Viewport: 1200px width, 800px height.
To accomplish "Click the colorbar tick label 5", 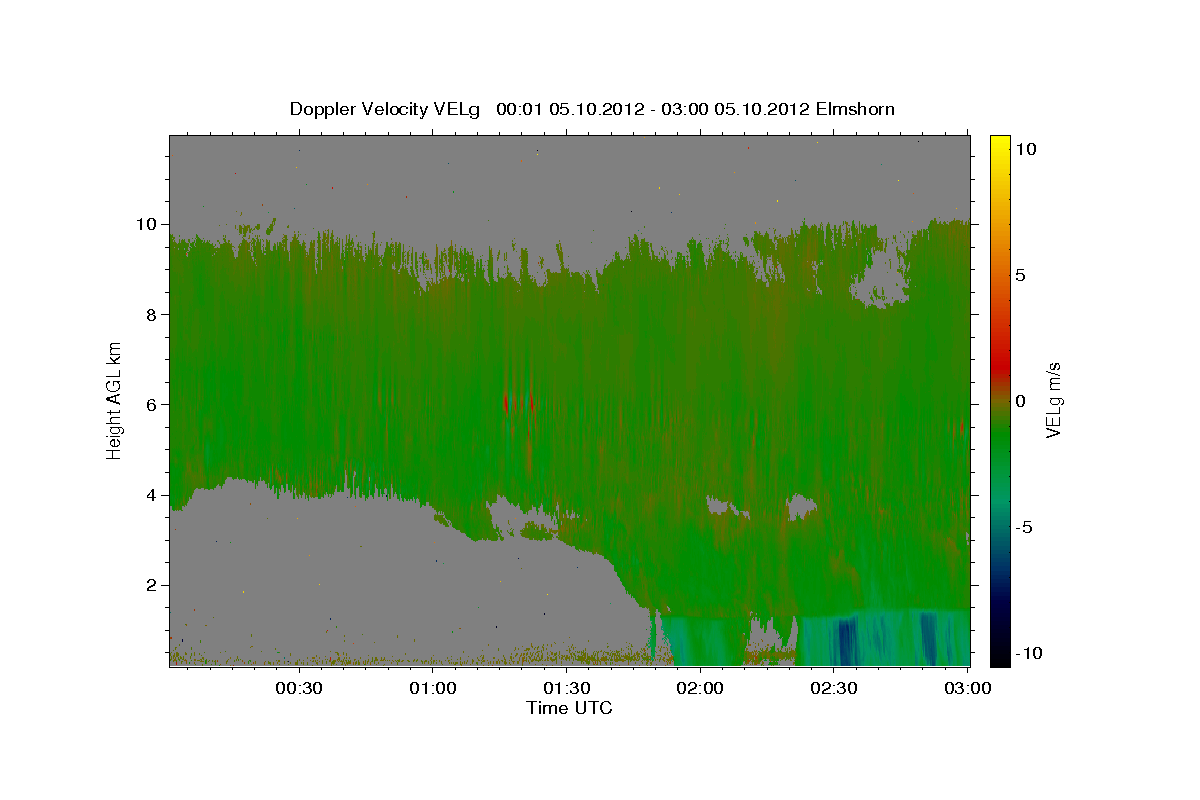I will (x=1023, y=275).
